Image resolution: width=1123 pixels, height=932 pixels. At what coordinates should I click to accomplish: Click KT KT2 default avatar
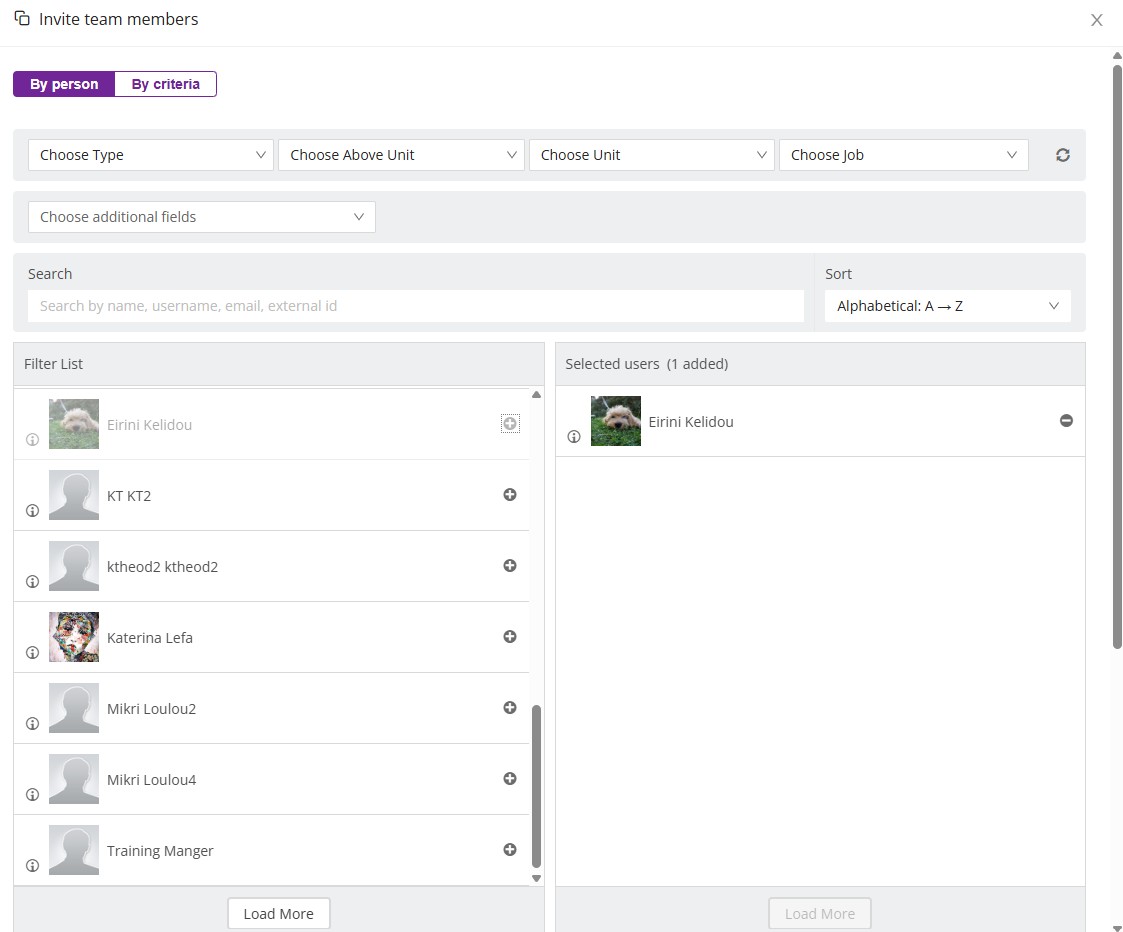(74, 495)
